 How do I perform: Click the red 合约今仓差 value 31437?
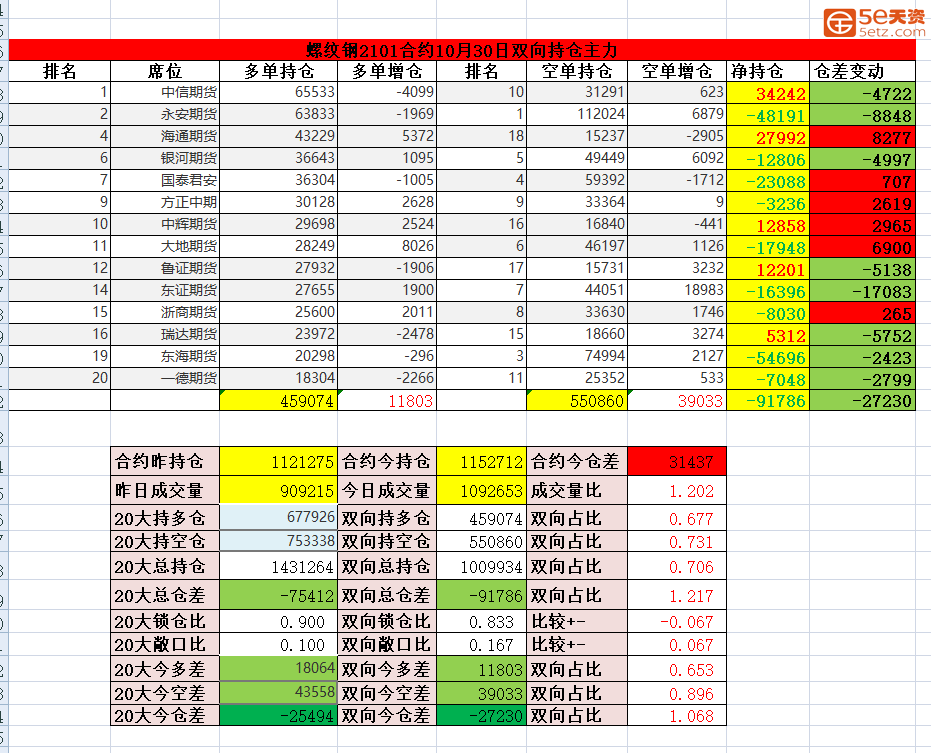pyautogui.click(x=677, y=462)
